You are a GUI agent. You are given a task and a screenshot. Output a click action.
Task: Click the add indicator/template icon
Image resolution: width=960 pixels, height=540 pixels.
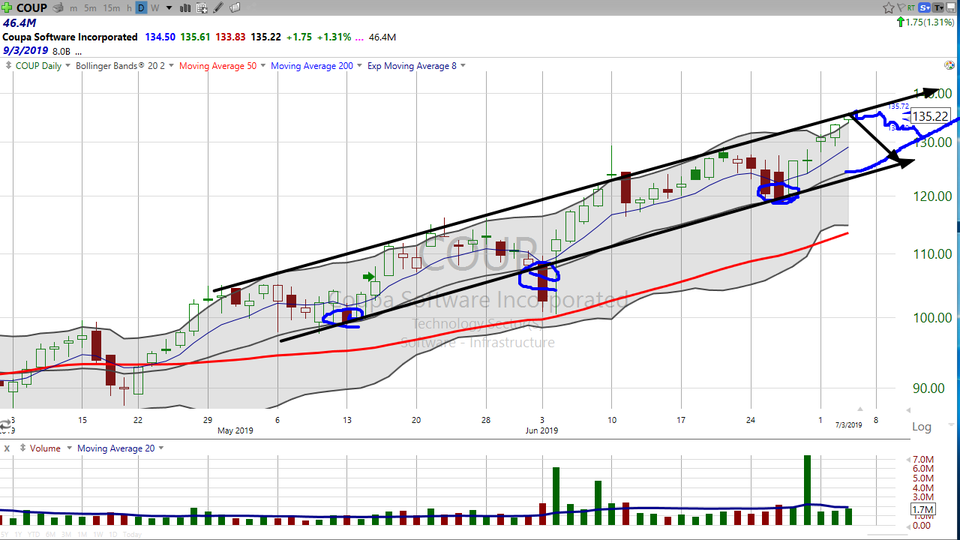201,8
